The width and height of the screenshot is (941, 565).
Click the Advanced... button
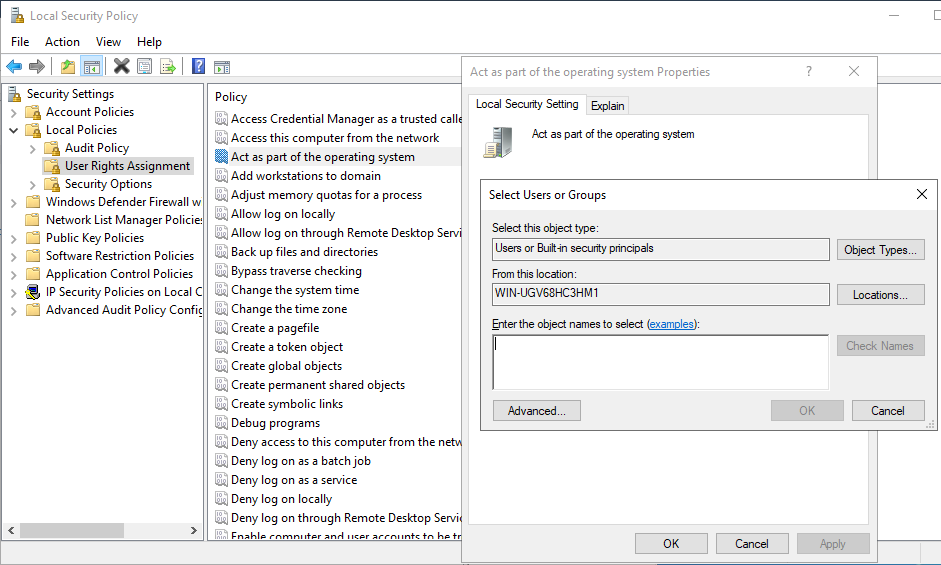536,411
